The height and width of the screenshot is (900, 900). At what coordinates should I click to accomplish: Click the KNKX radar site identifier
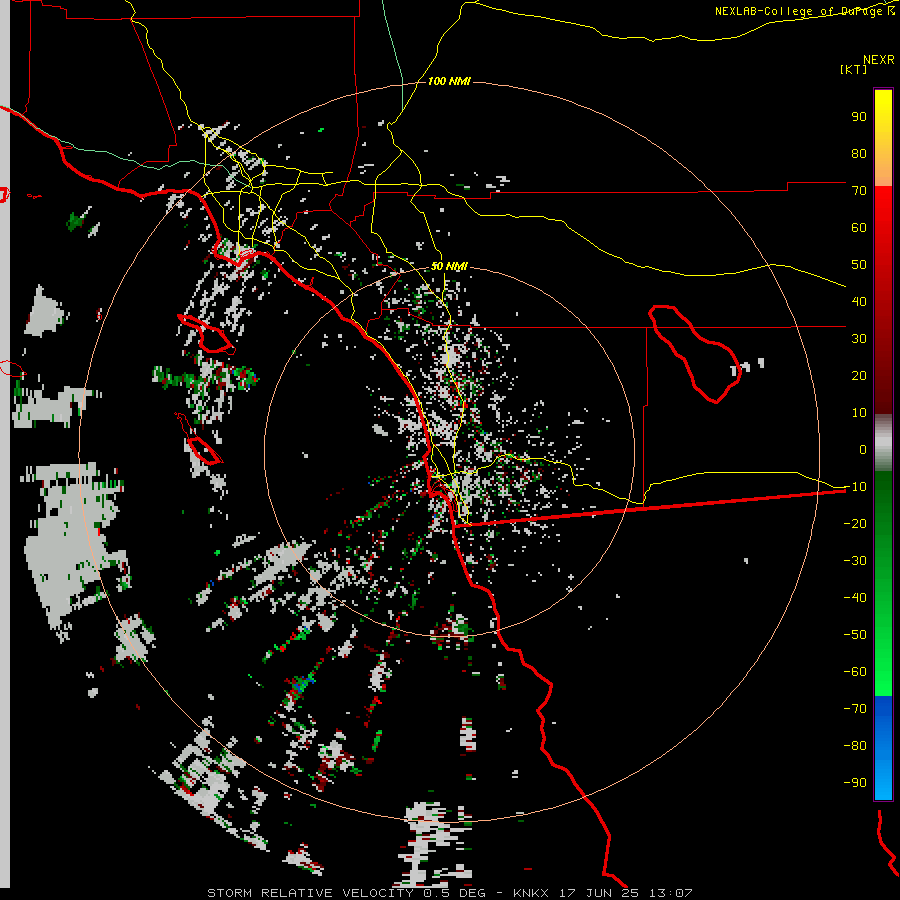(x=531, y=893)
